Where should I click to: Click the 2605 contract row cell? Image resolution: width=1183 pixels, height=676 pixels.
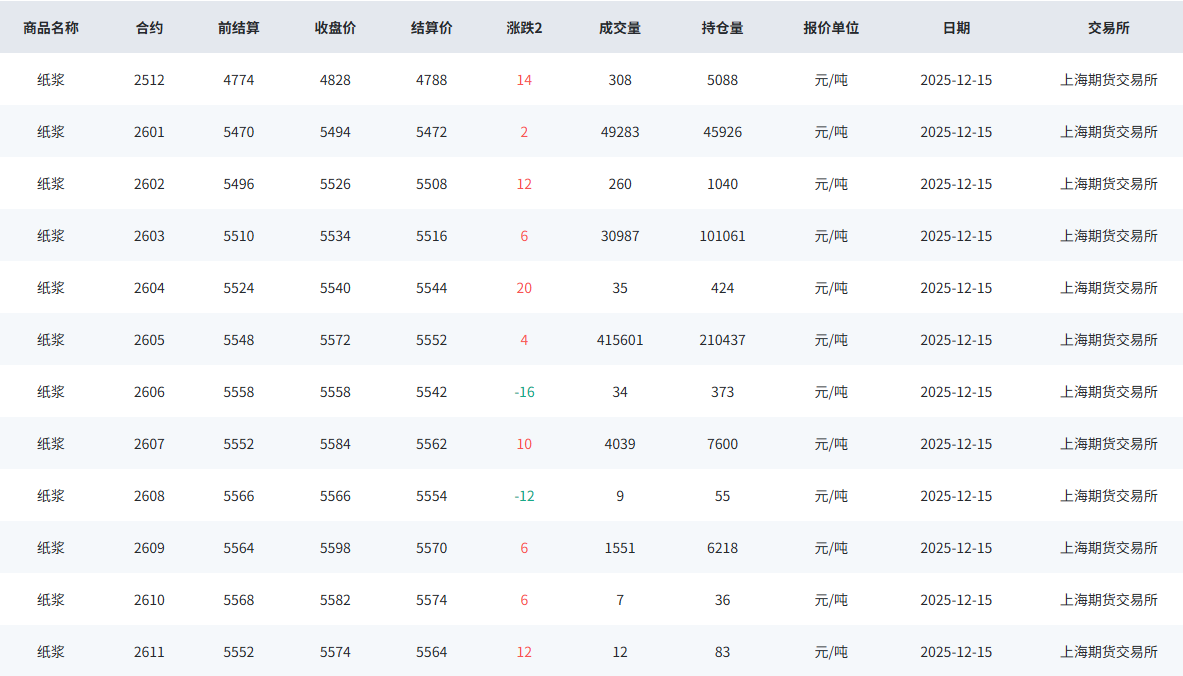coord(149,340)
